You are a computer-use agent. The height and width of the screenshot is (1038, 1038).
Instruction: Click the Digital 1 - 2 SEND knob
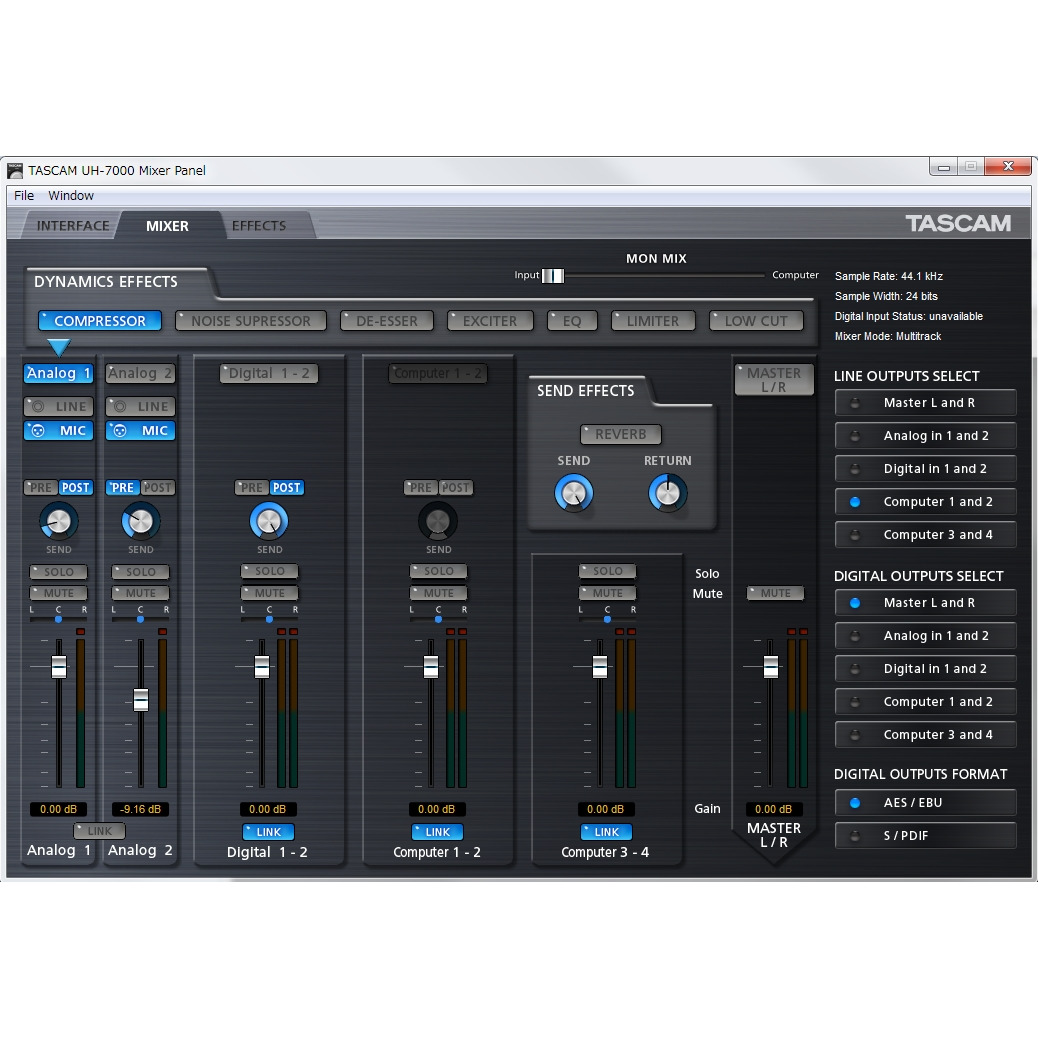click(x=269, y=522)
